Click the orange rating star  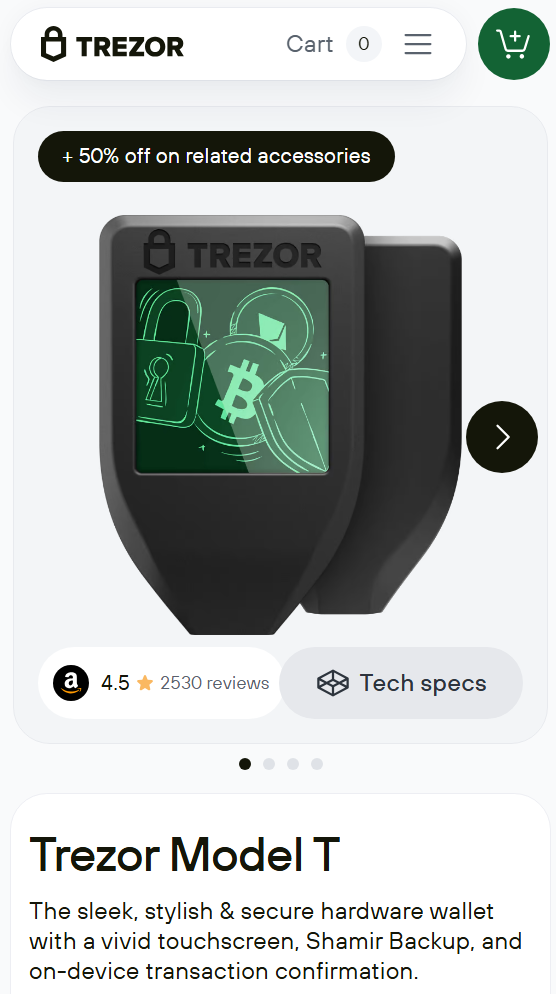145,683
